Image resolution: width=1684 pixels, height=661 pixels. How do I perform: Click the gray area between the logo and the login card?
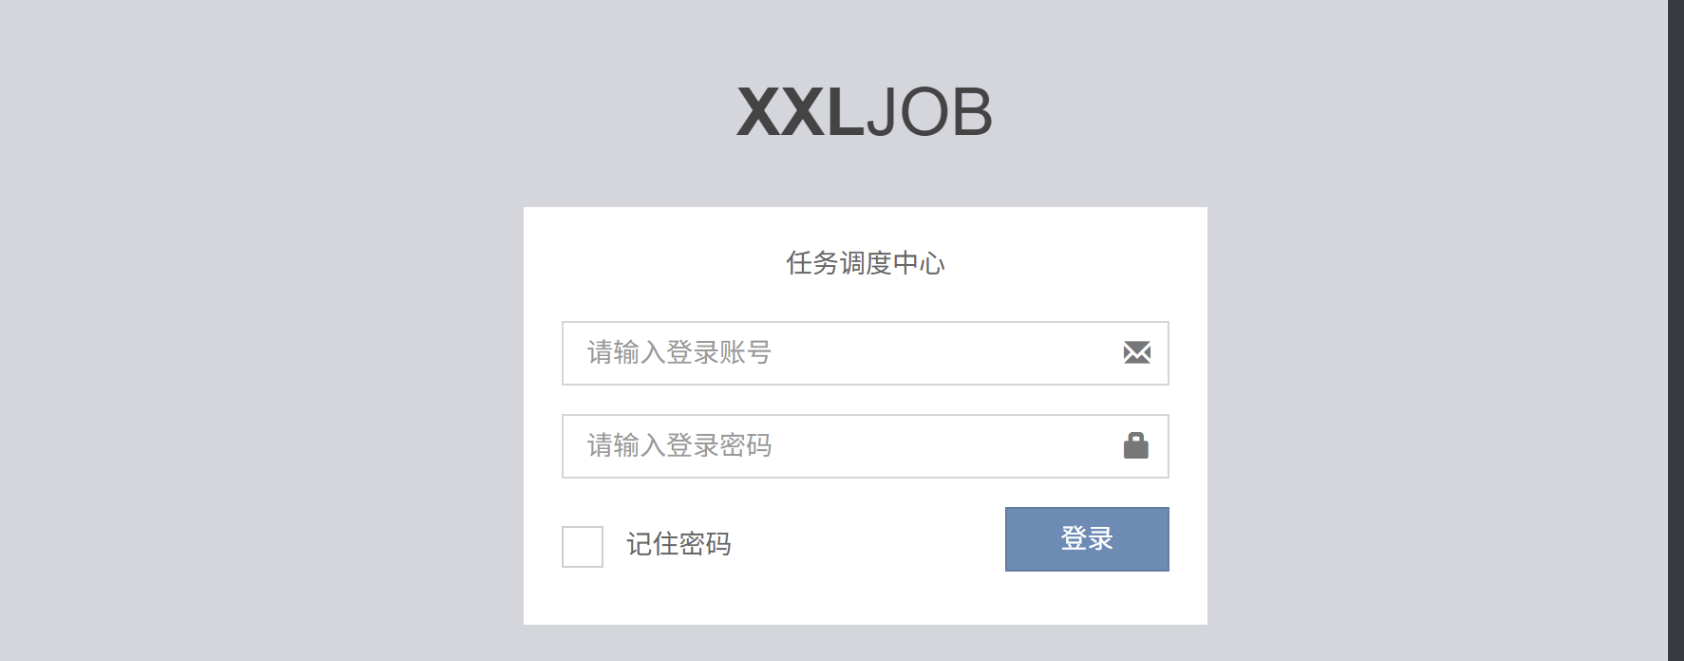point(865,173)
